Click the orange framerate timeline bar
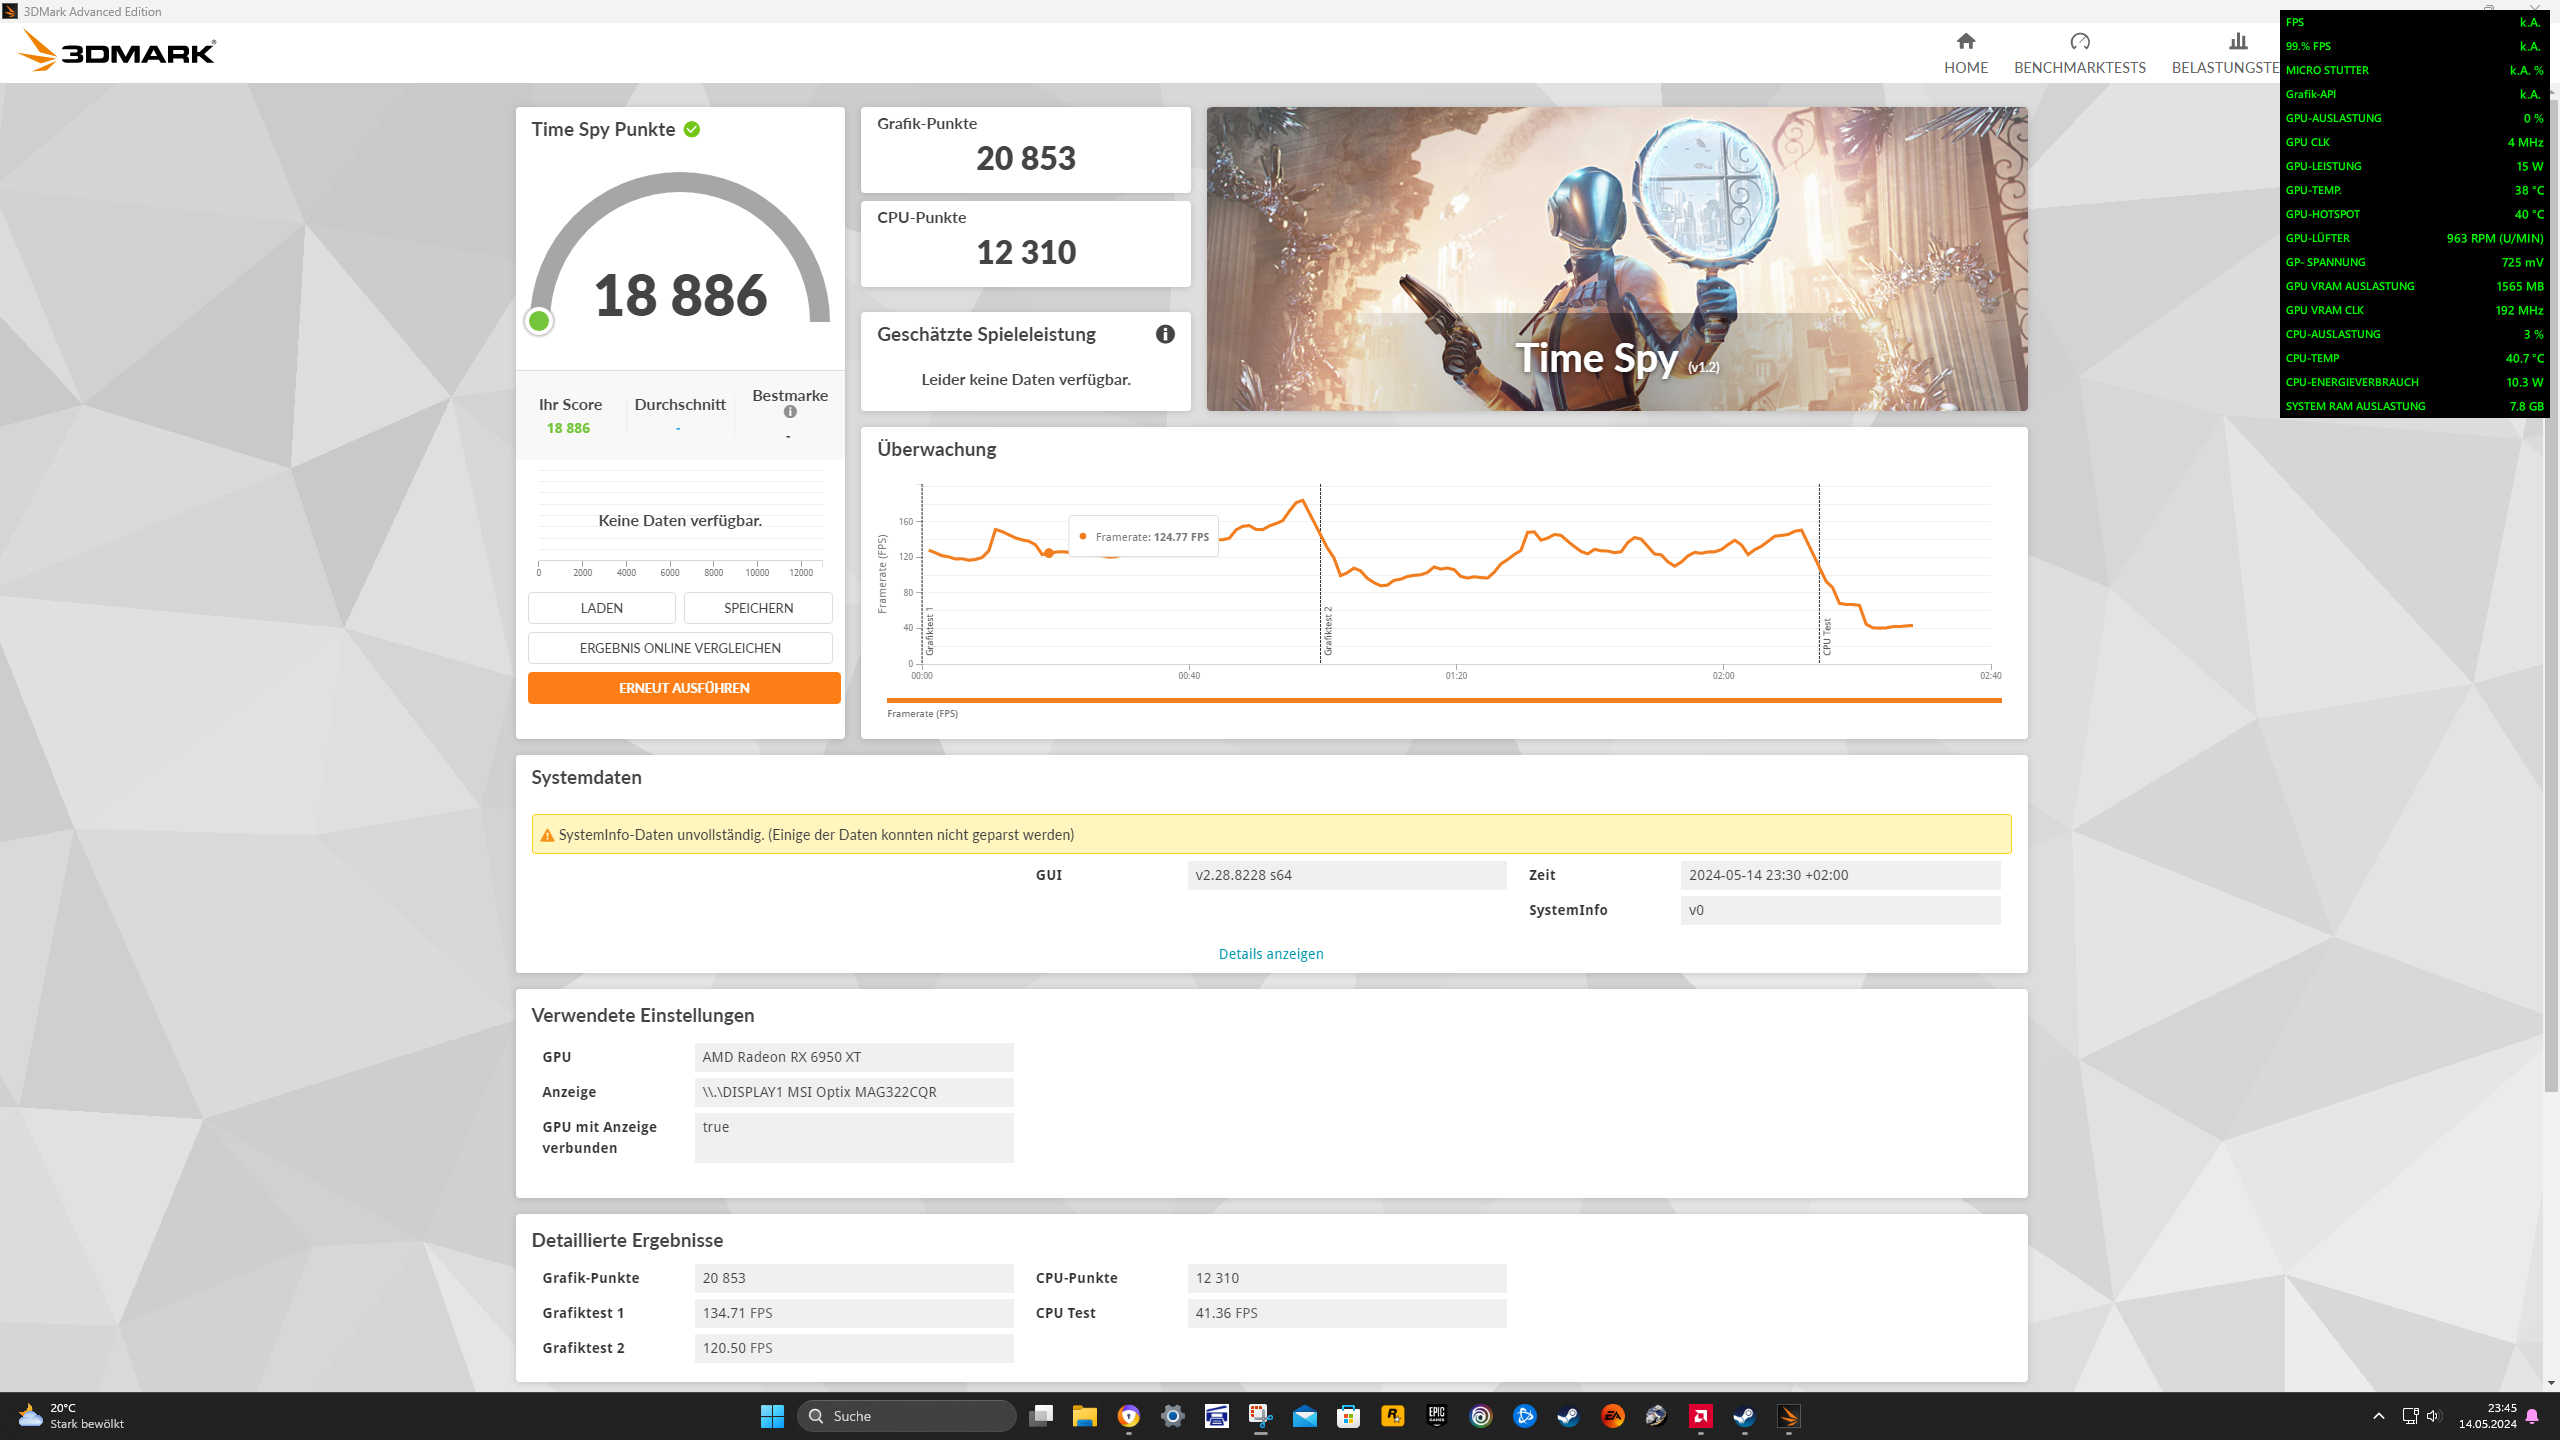2560x1440 pixels. (x=1443, y=700)
